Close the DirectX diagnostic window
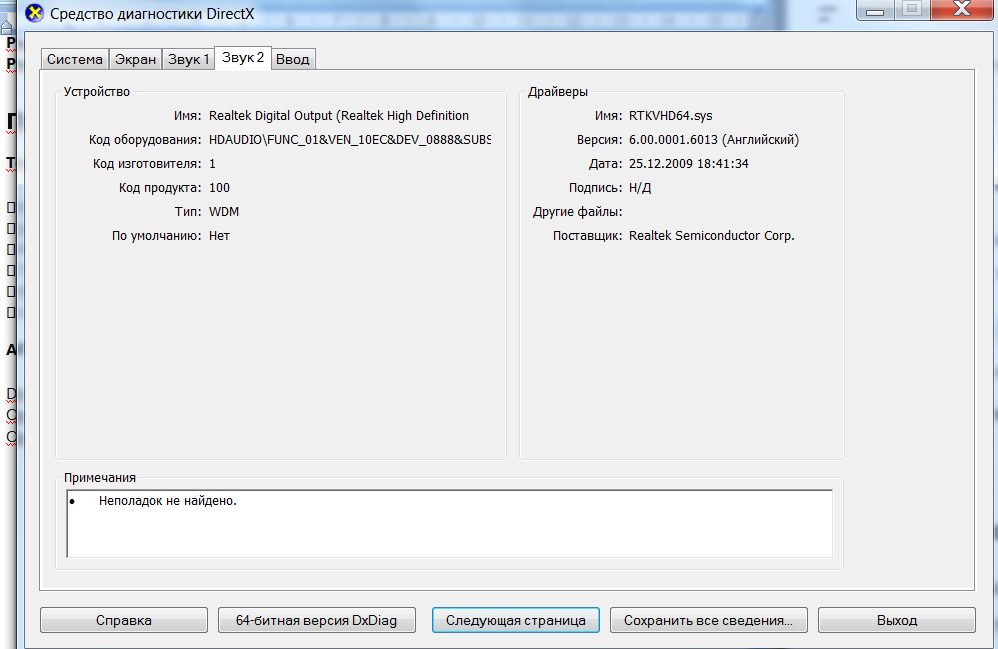Viewport: 998px width, 649px height. point(962,10)
